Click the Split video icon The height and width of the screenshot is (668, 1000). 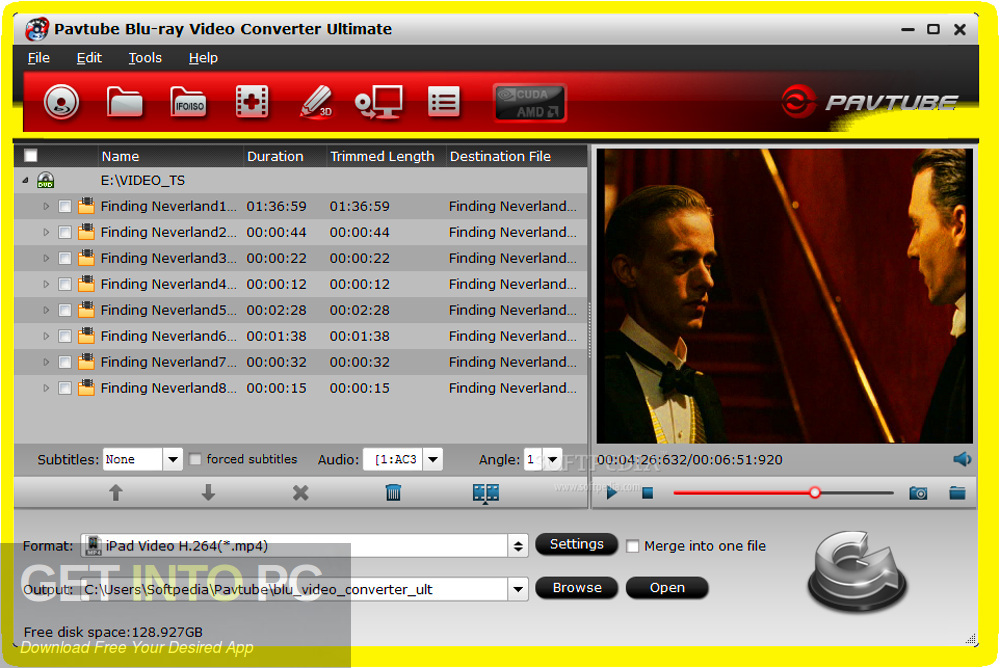[485, 493]
